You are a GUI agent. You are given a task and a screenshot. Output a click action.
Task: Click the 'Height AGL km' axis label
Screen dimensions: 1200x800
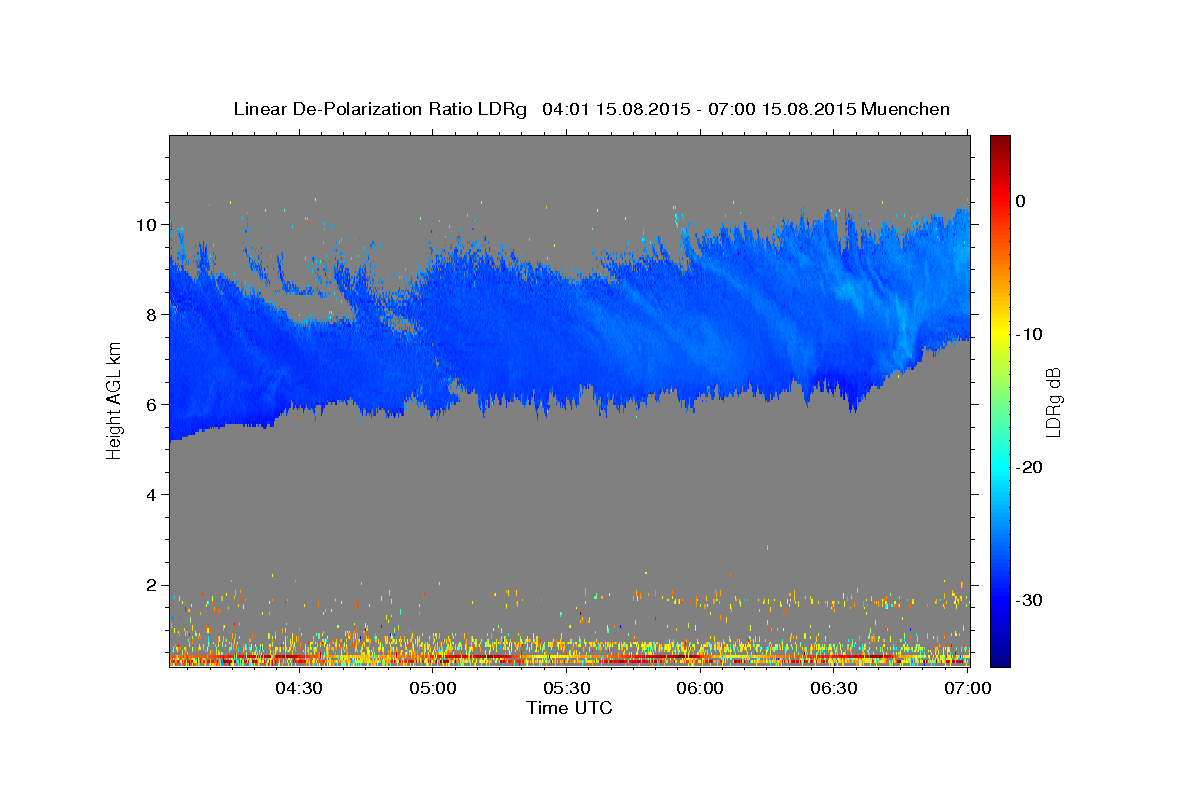(x=114, y=400)
